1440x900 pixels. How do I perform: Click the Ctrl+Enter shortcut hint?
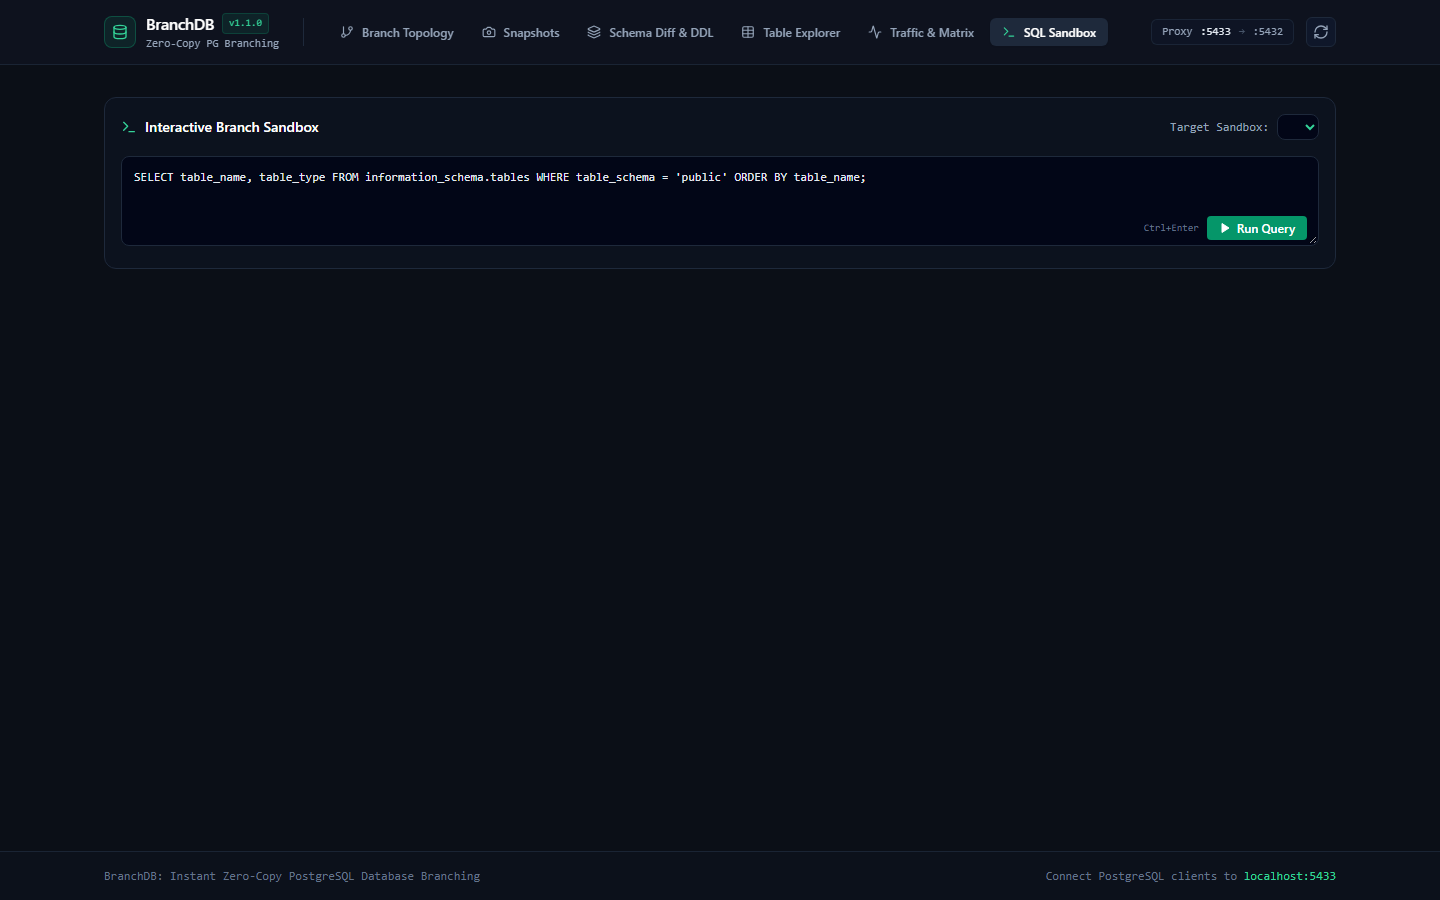point(1171,228)
